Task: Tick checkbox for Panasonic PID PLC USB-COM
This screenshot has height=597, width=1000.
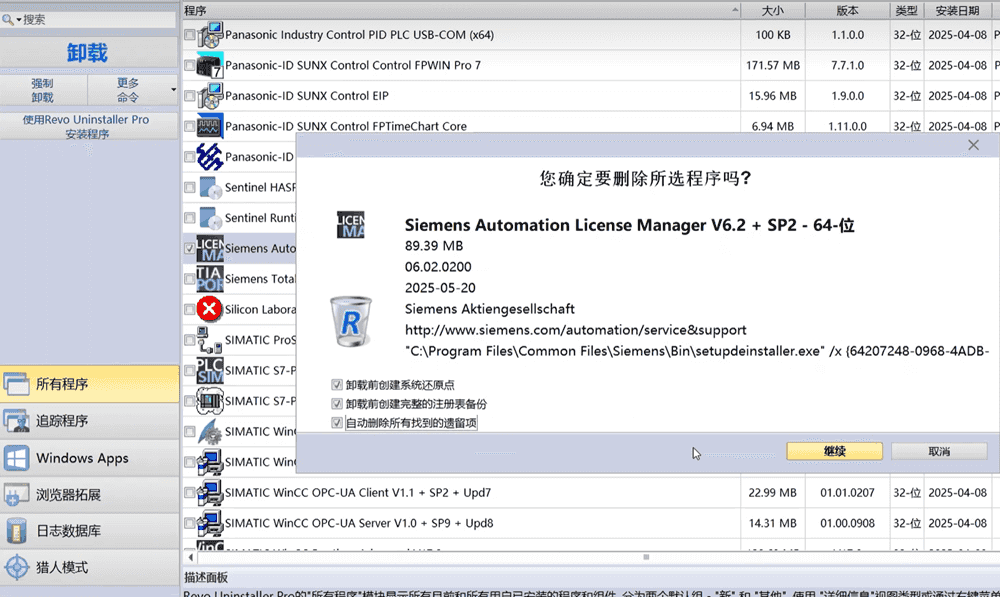Action: pos(190,35)
